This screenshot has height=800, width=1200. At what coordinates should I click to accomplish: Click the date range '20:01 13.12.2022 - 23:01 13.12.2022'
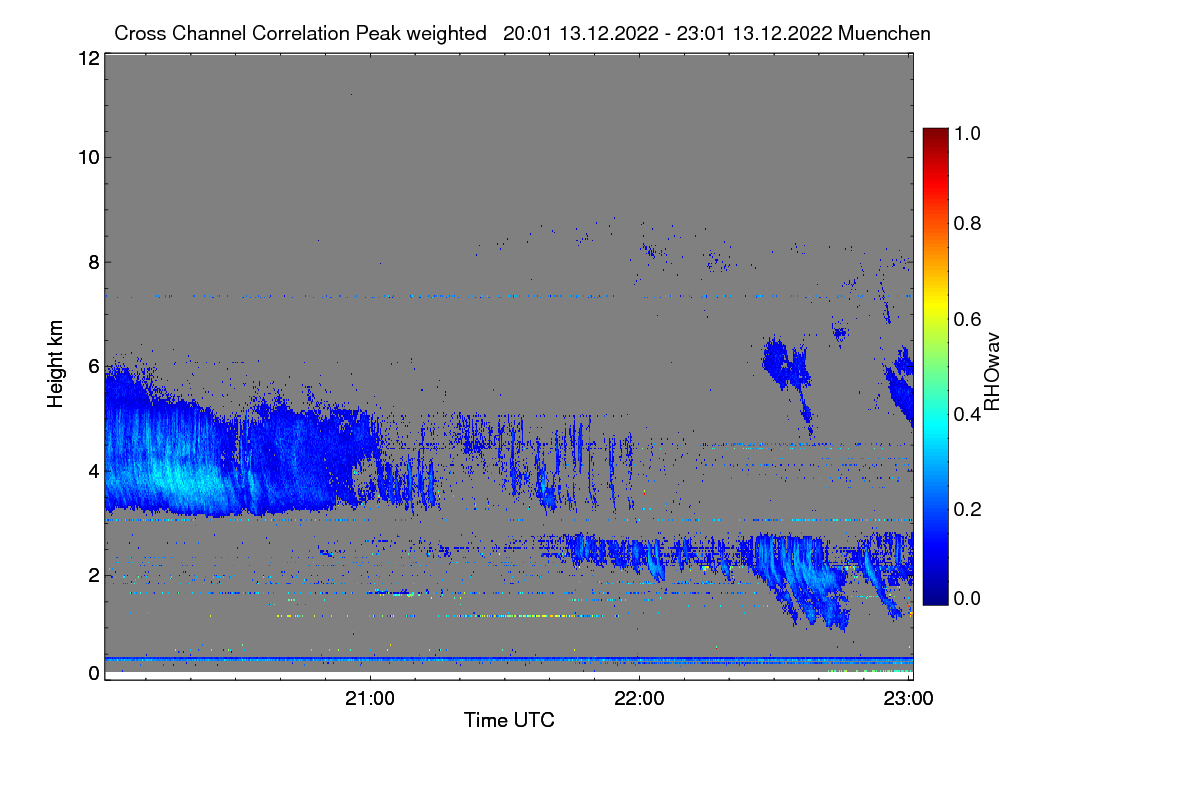(669, 33)
